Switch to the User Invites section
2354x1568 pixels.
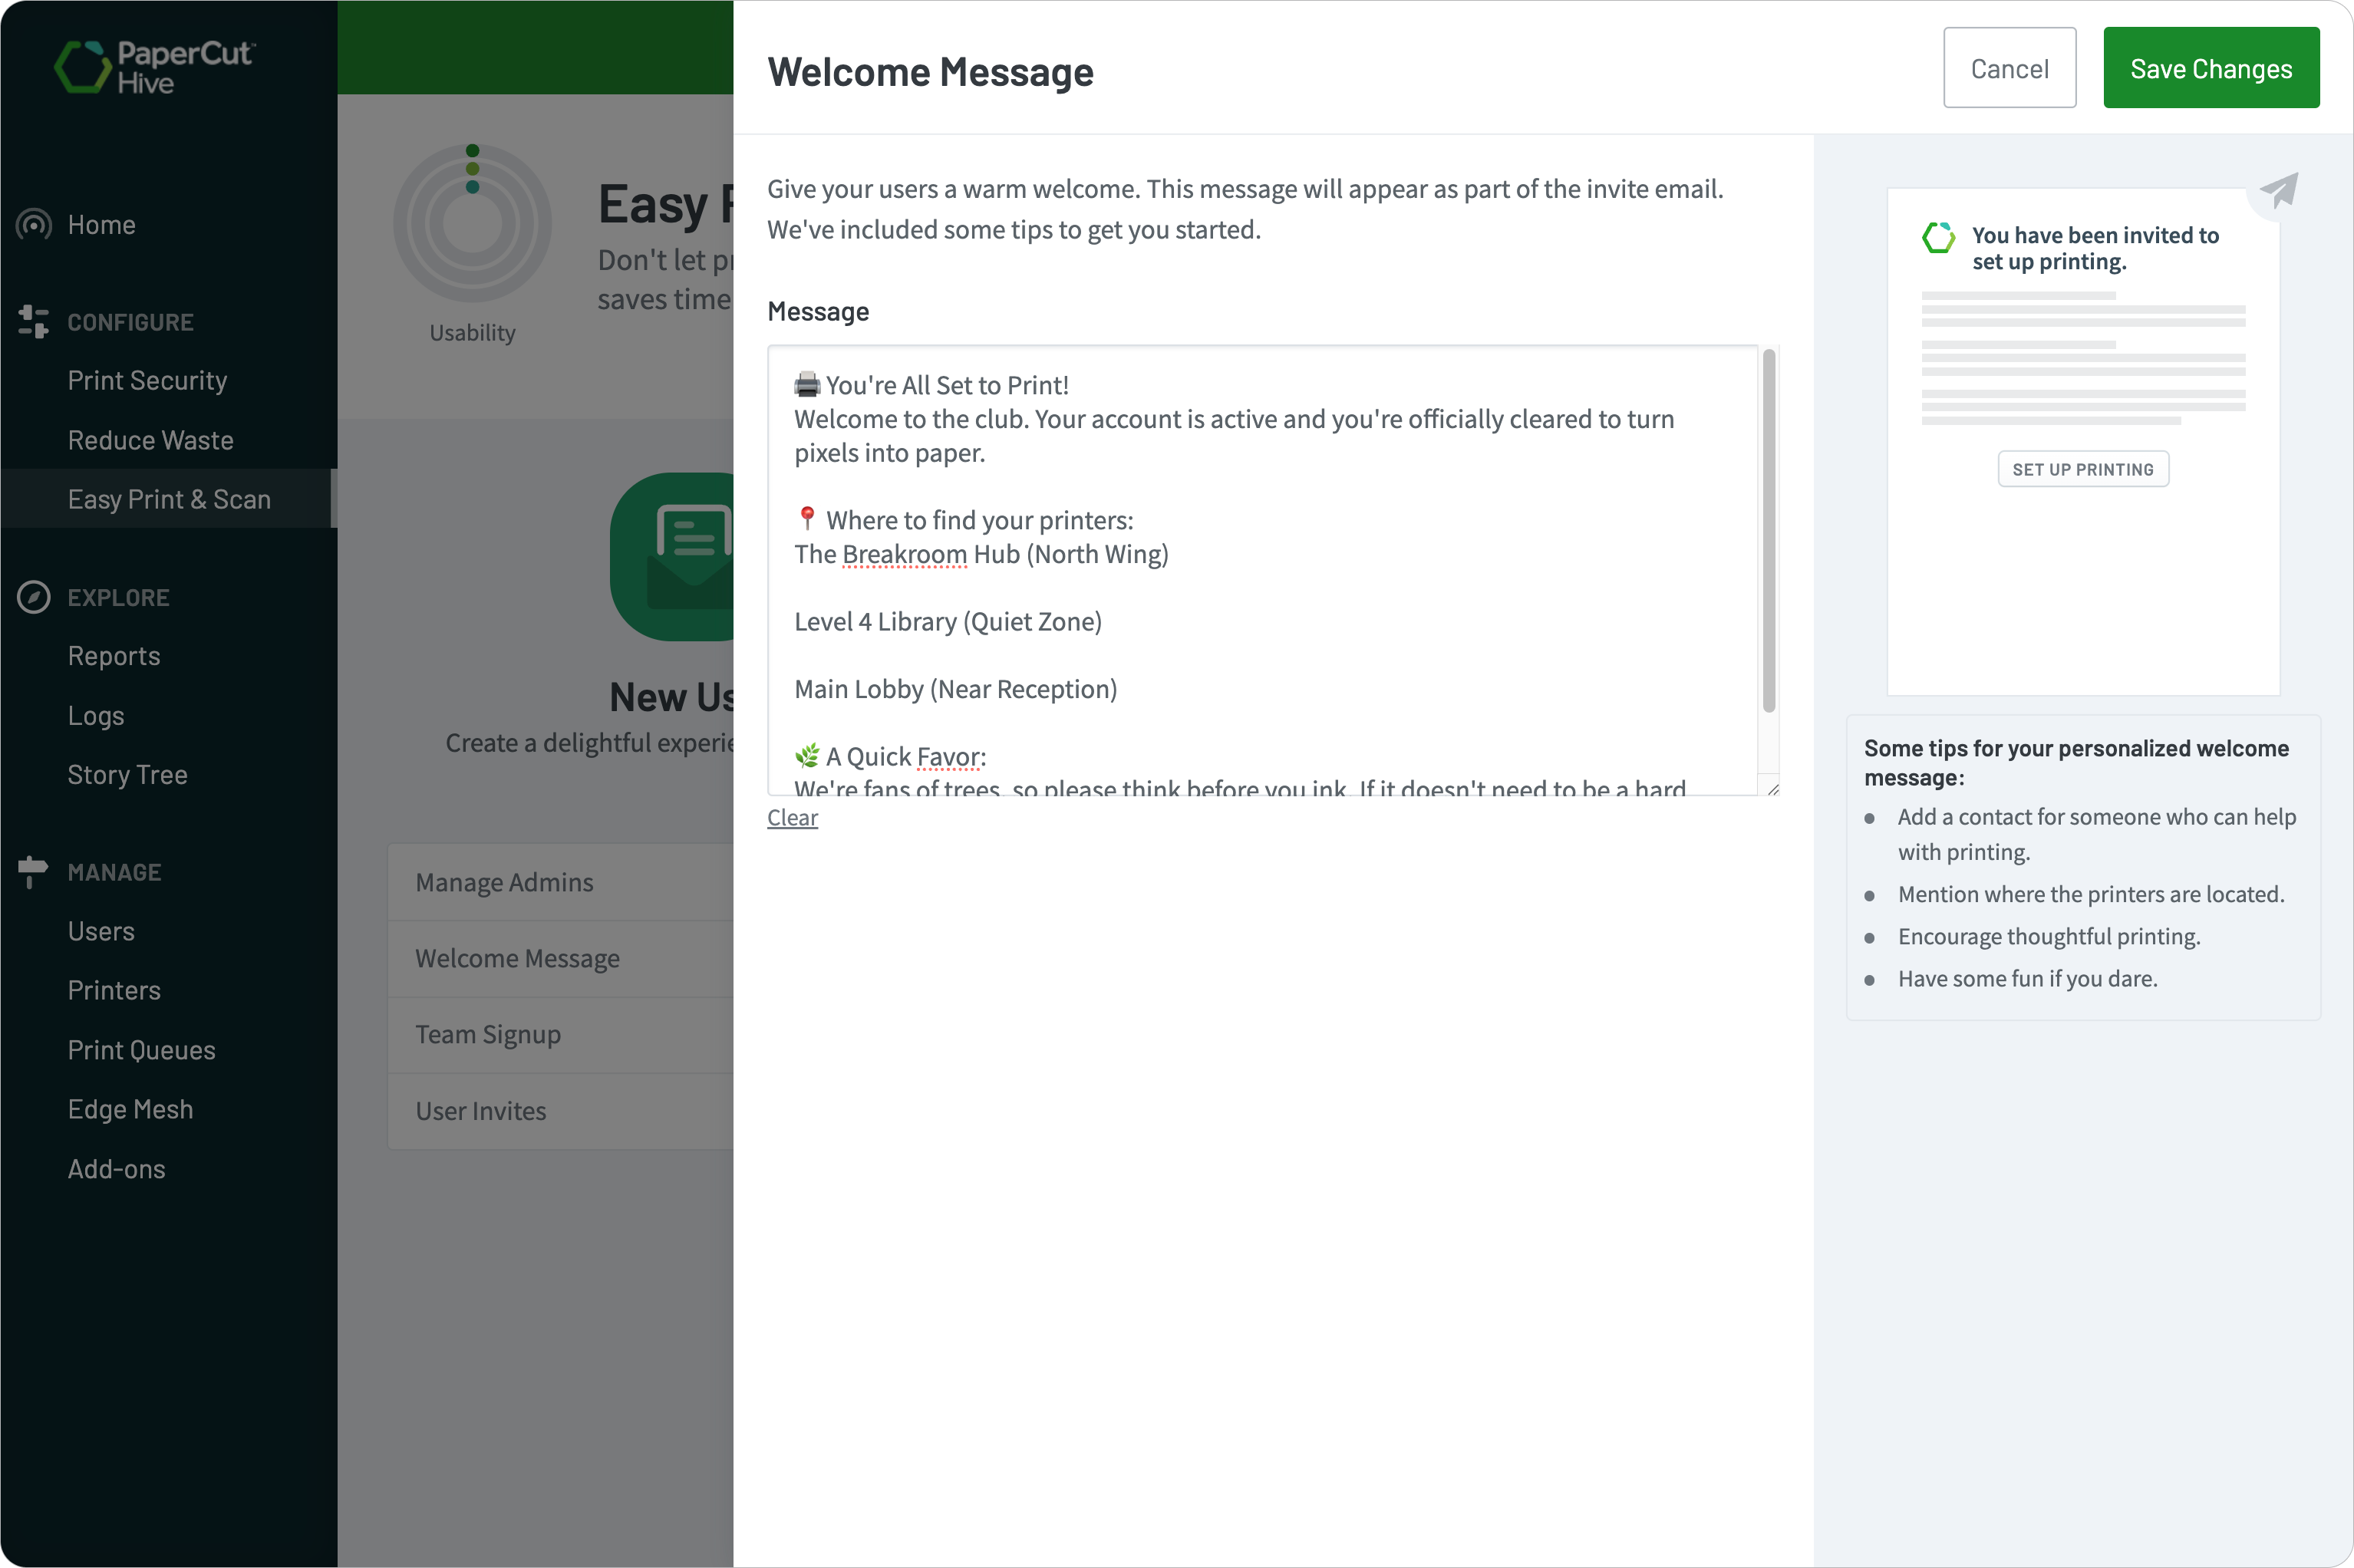pyautogui.click(x=480, y=1110)
